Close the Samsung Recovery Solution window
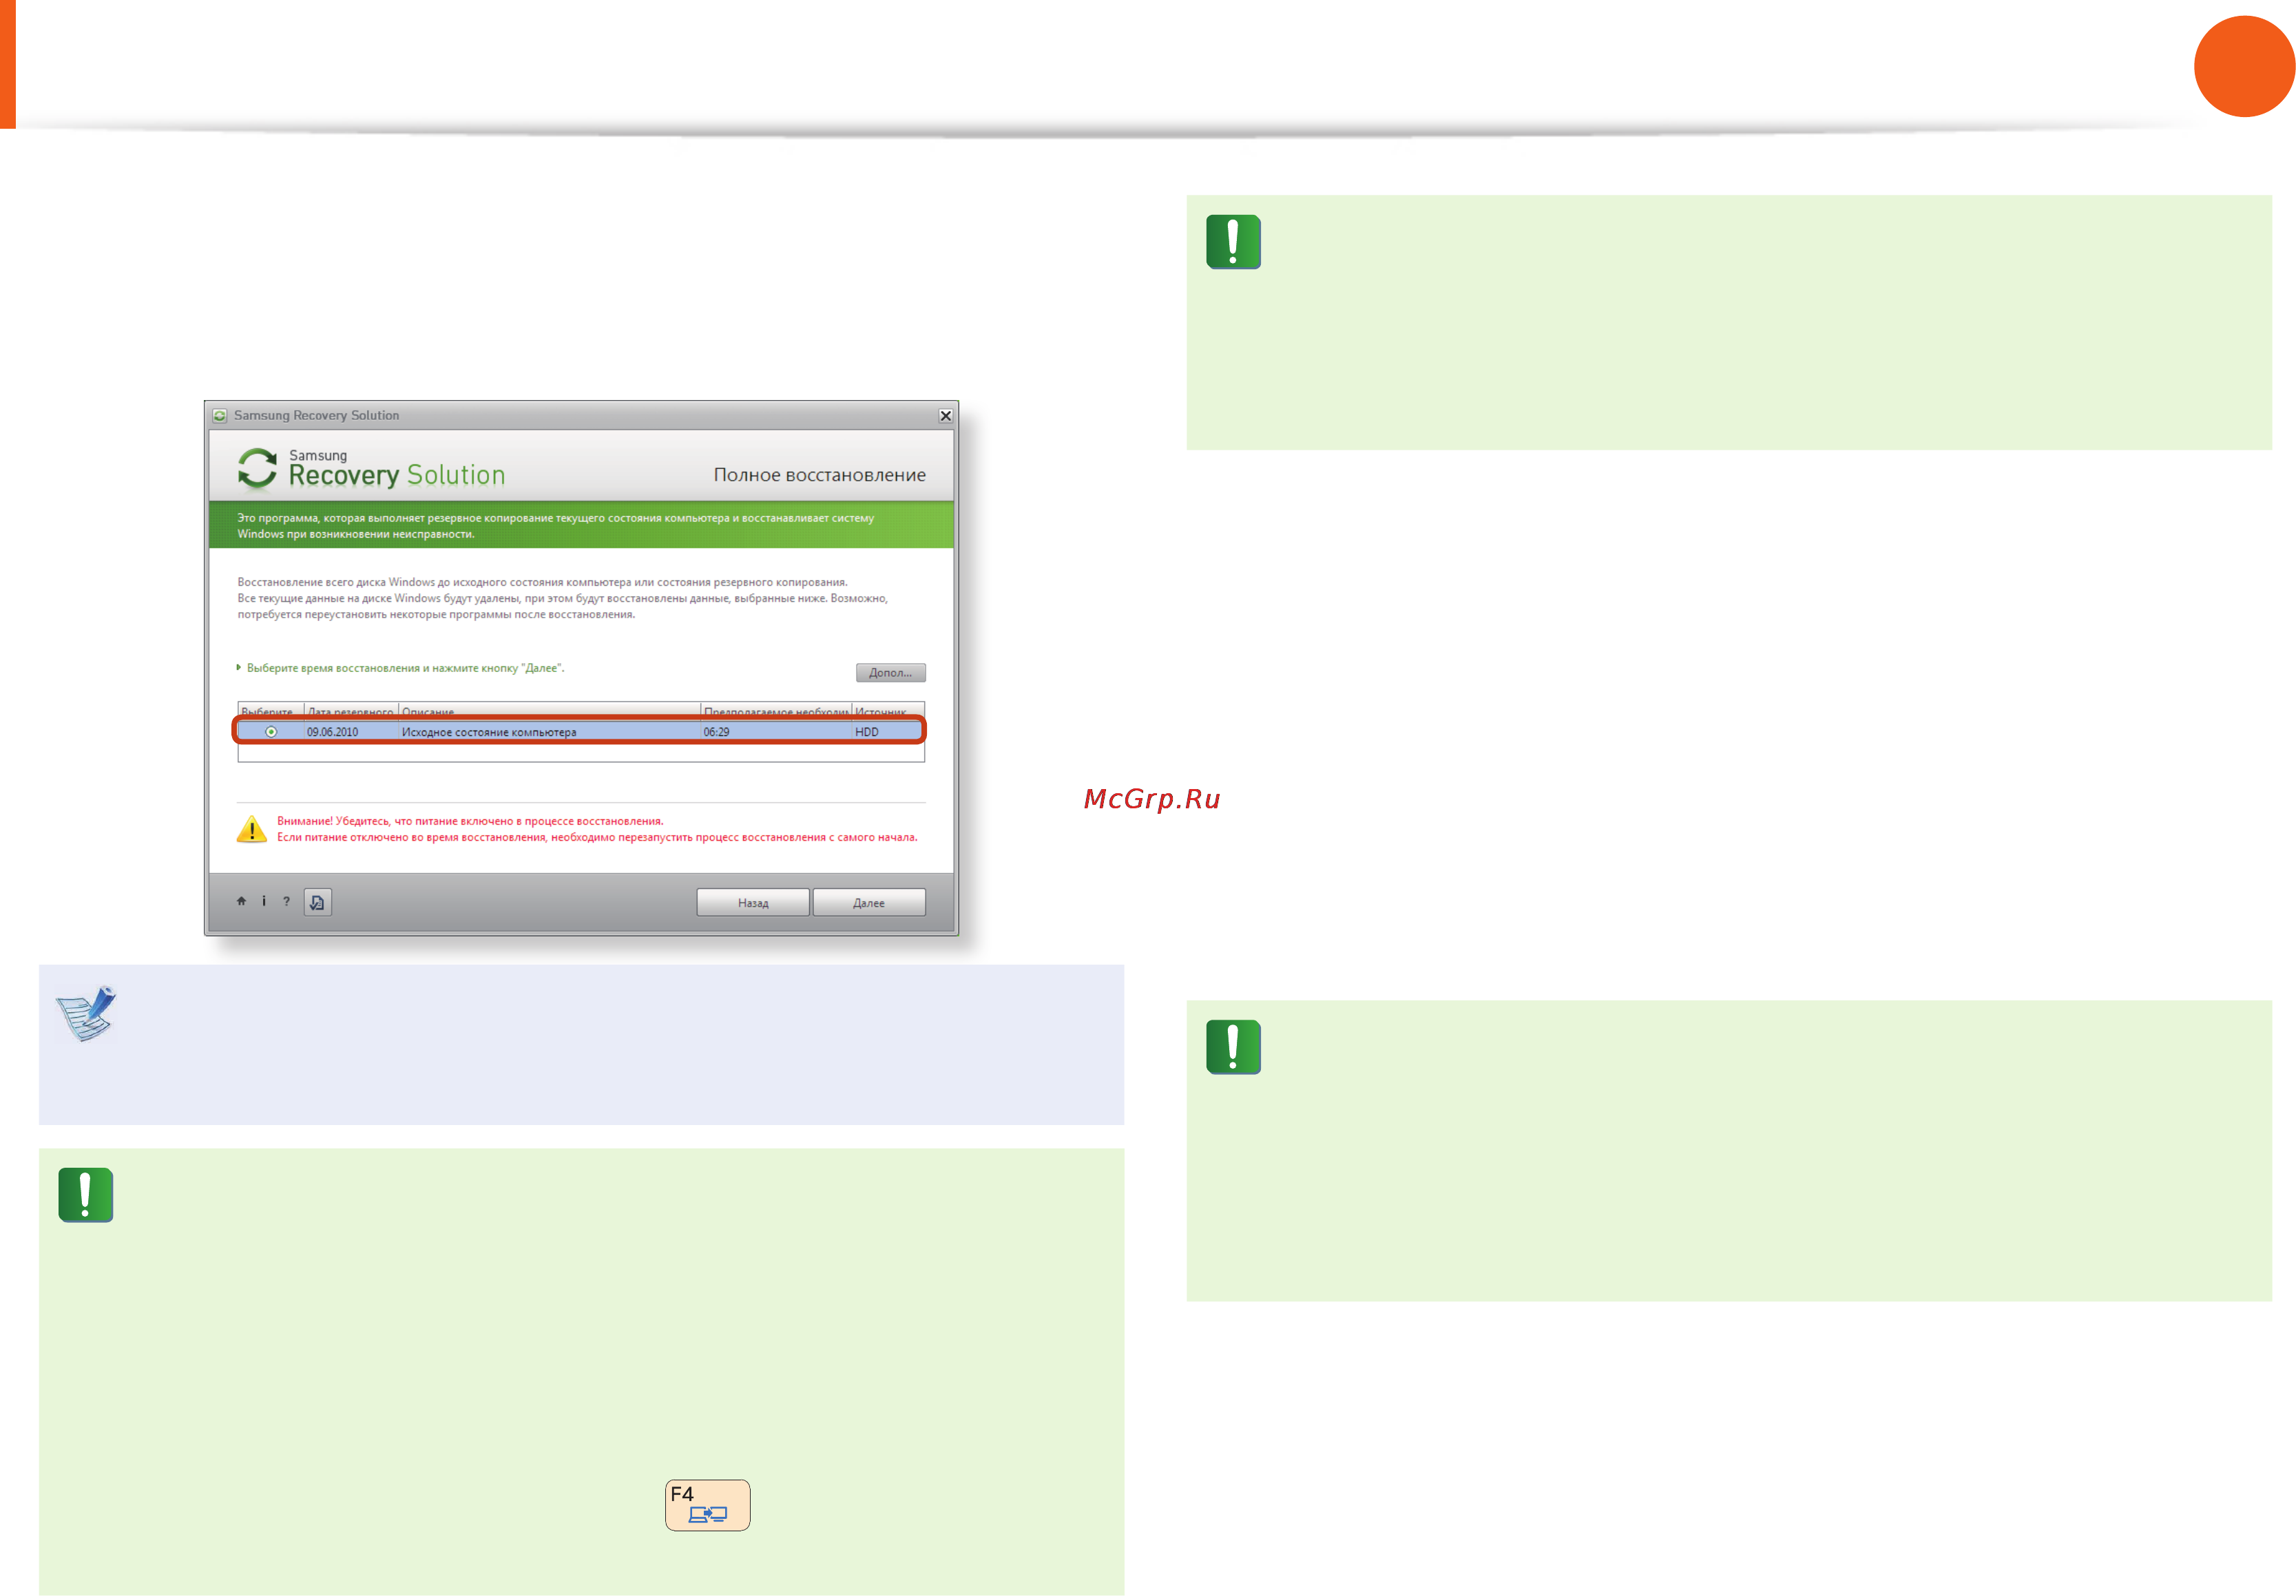Screen dimensions: 2296x1596 [945, 415]
